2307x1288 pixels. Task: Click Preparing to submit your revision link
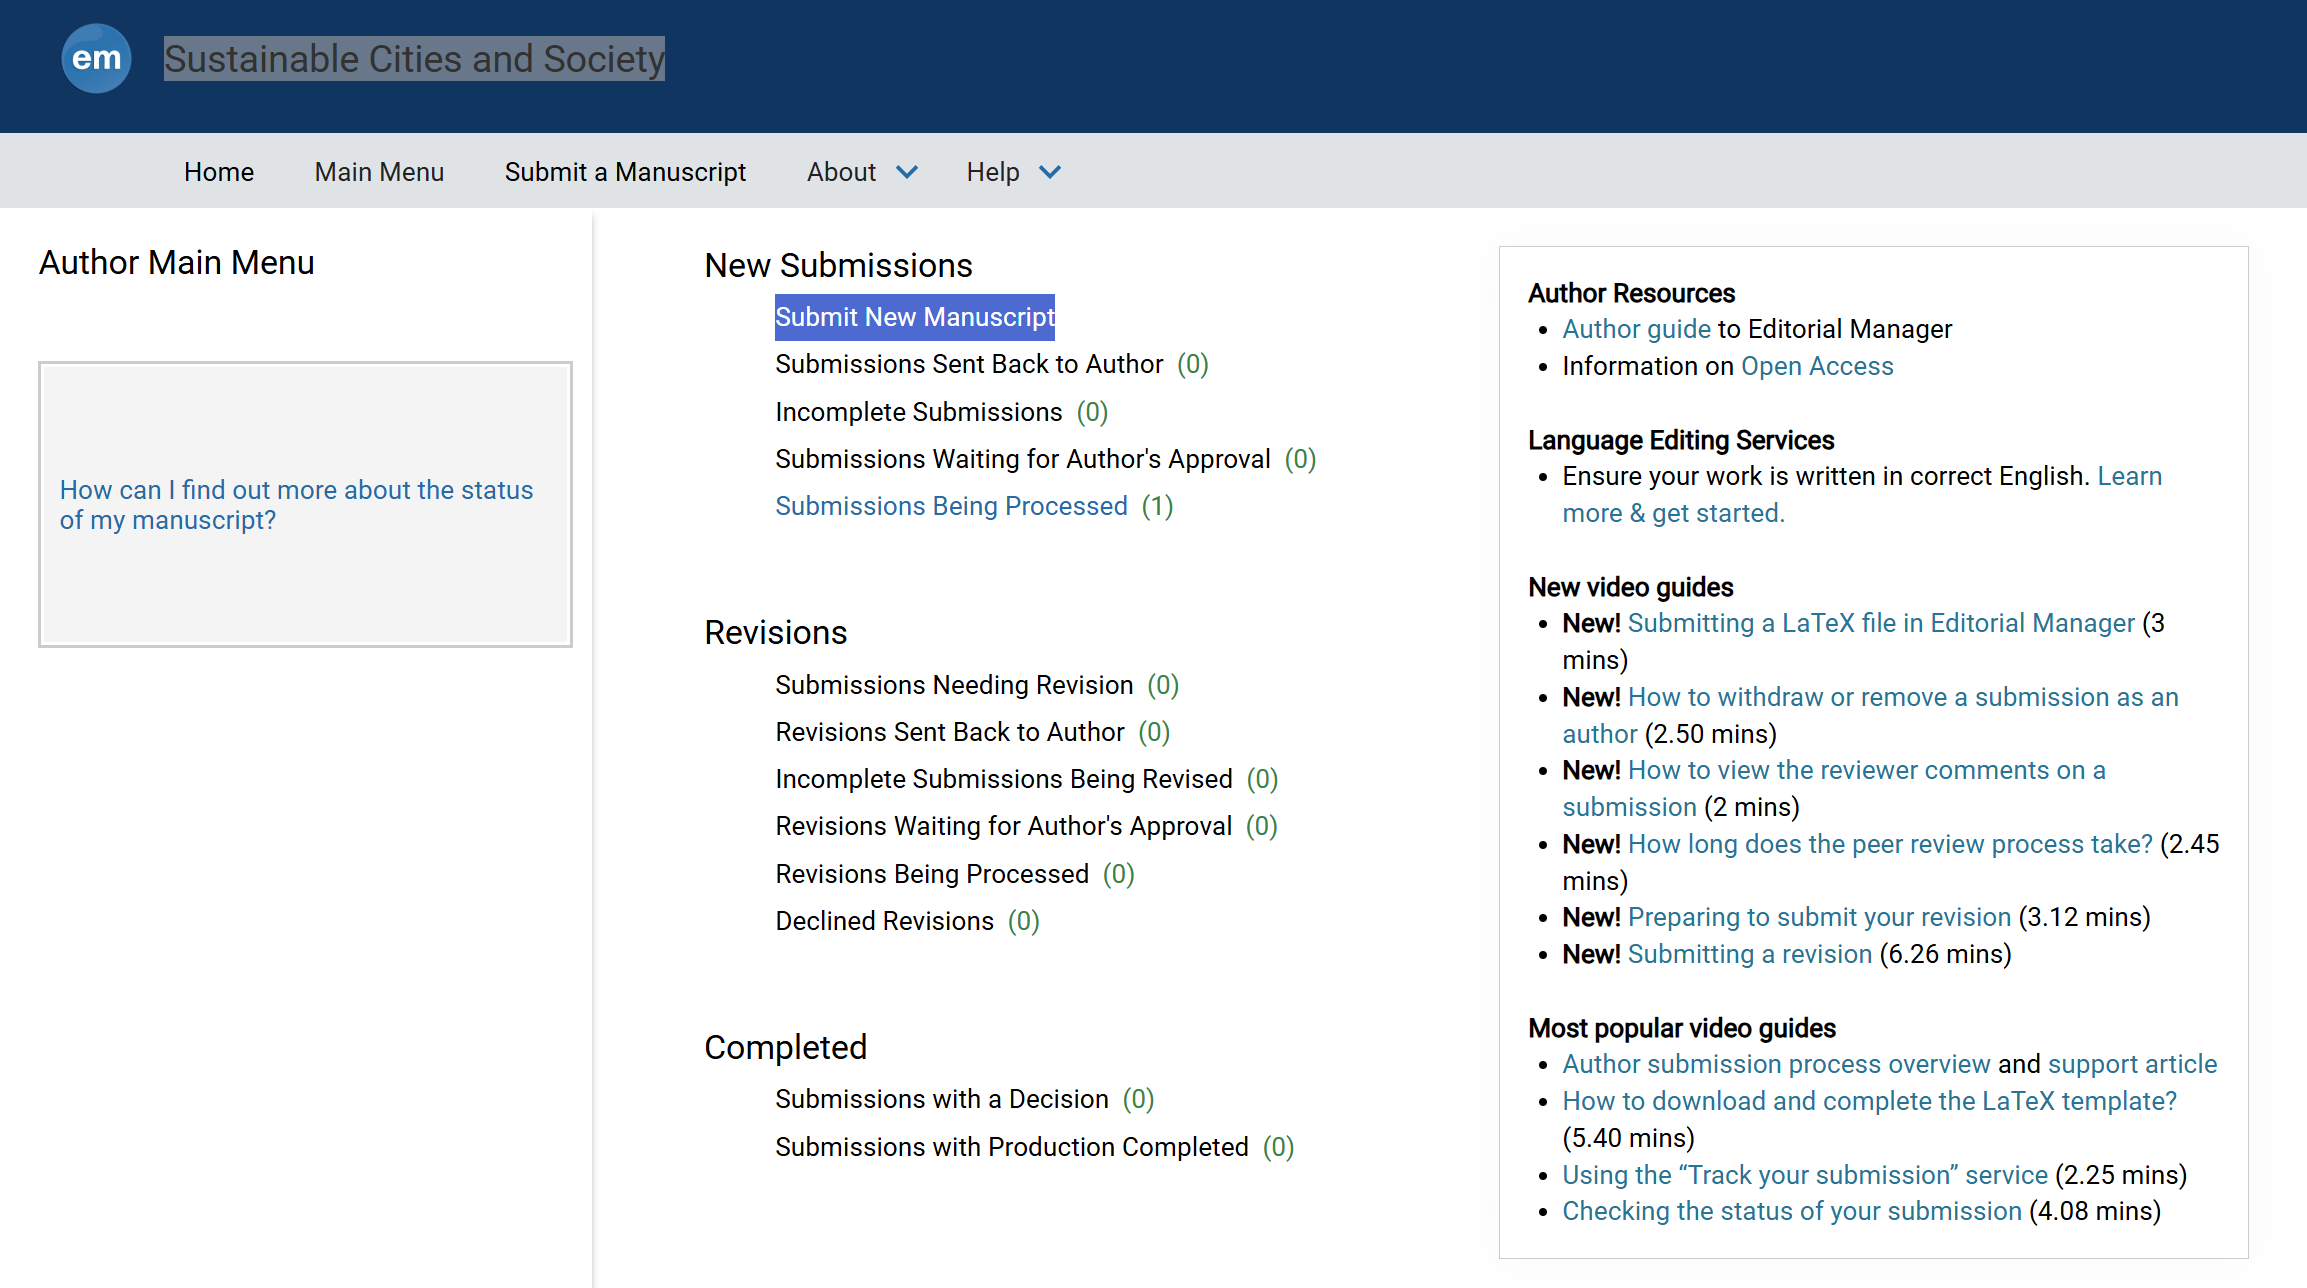[x=1818, y=917]
